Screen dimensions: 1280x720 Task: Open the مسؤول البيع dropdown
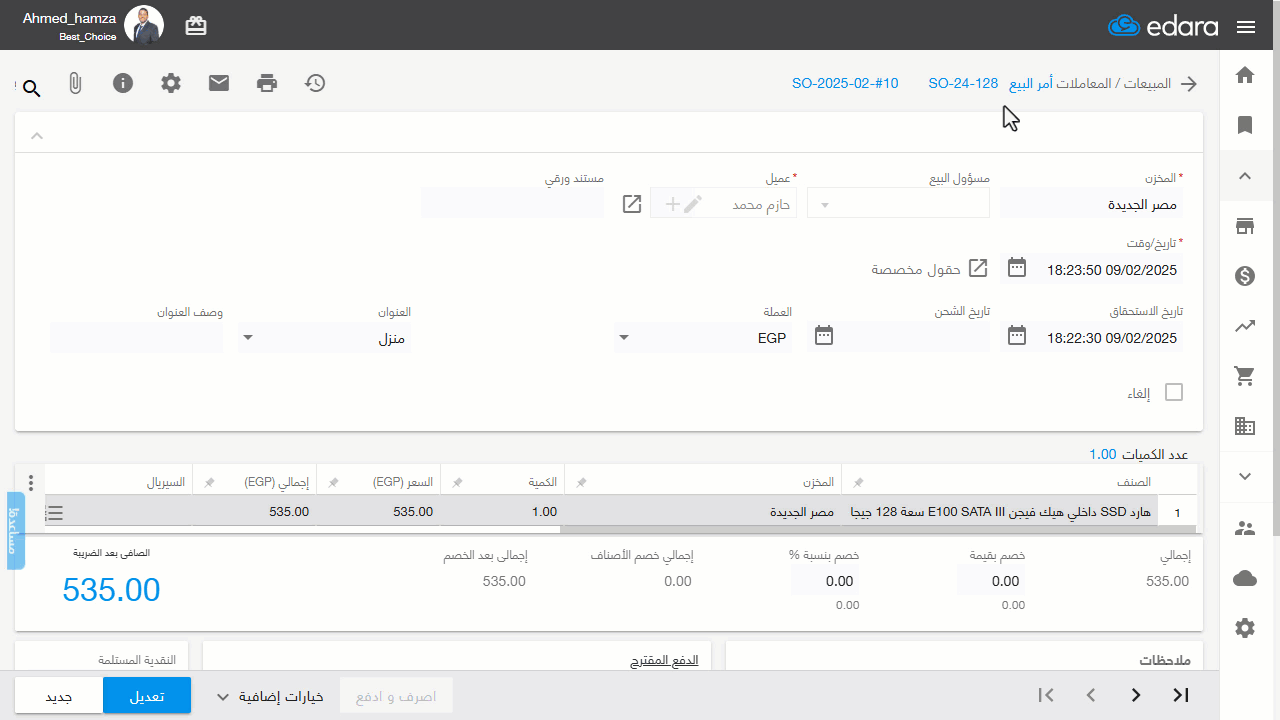[x=898, y=204]
